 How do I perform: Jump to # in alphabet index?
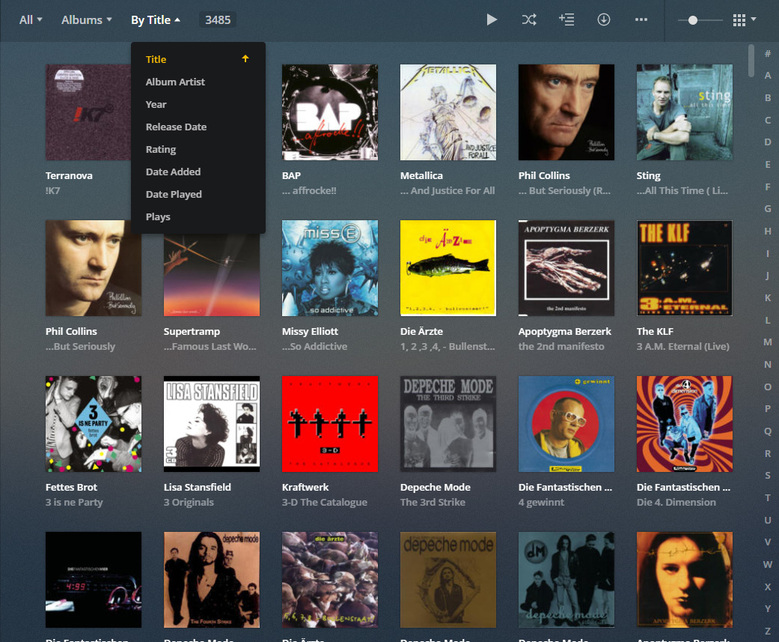pyautogui.click(x=768, y=53)
